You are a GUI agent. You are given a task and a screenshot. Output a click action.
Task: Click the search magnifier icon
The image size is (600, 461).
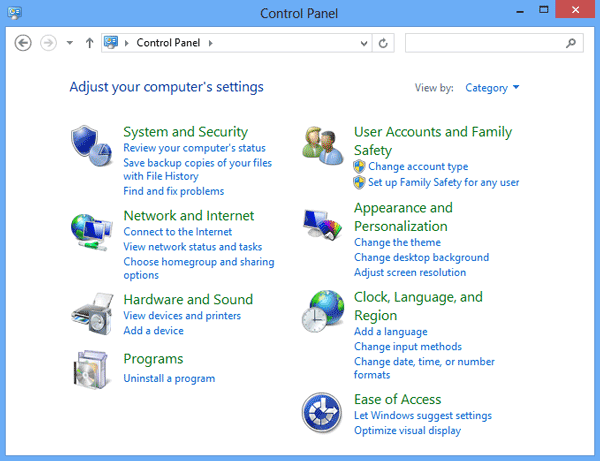point(571,43)
